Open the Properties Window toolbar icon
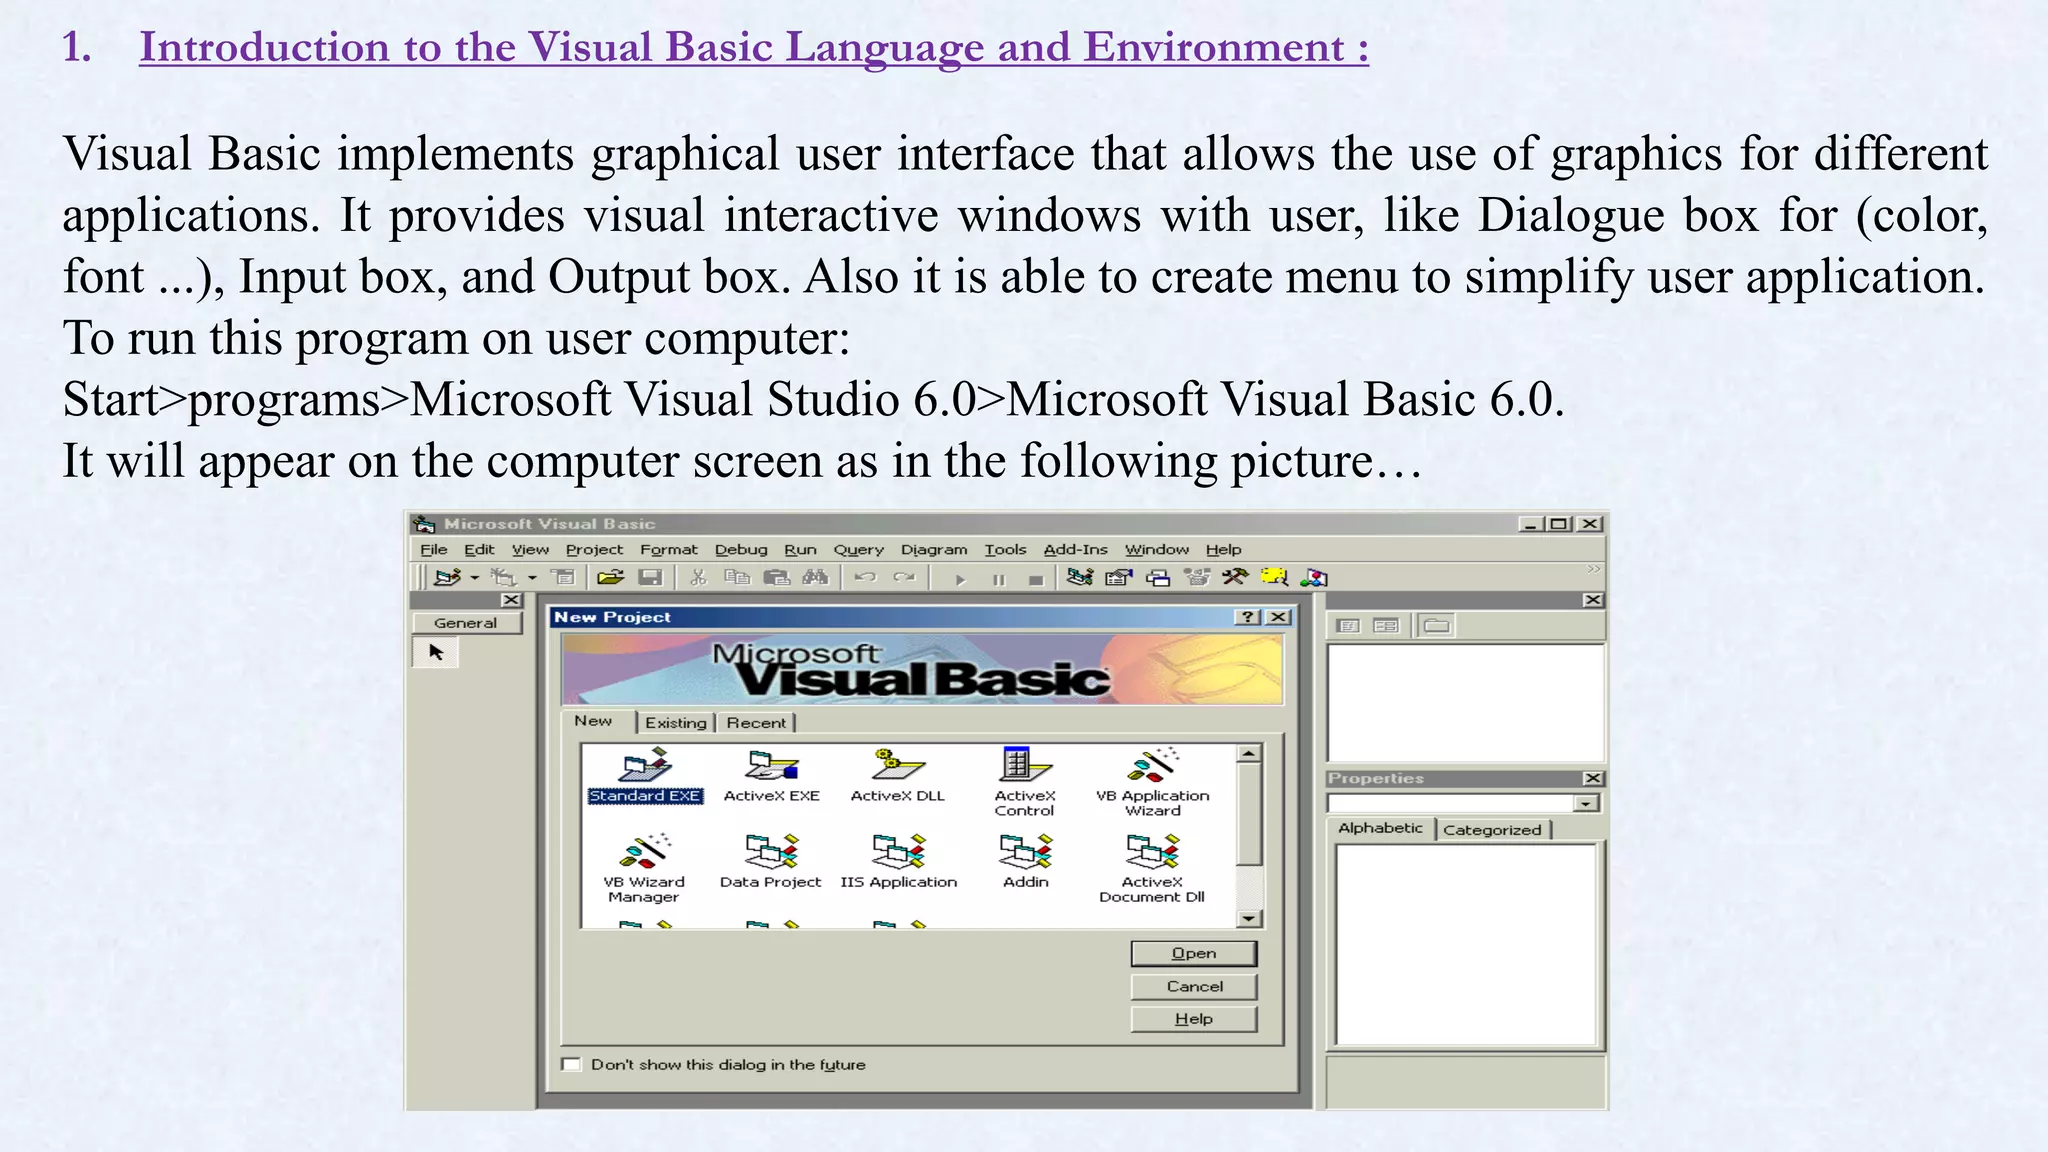2048x1152 pixels. click(1118, 577)
